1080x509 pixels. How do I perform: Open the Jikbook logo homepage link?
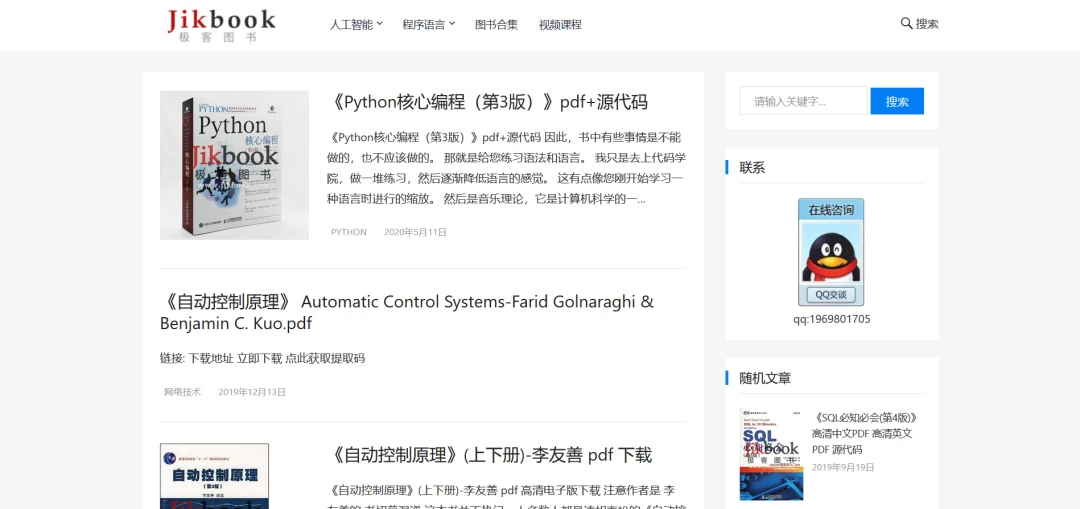click(221, 25)
